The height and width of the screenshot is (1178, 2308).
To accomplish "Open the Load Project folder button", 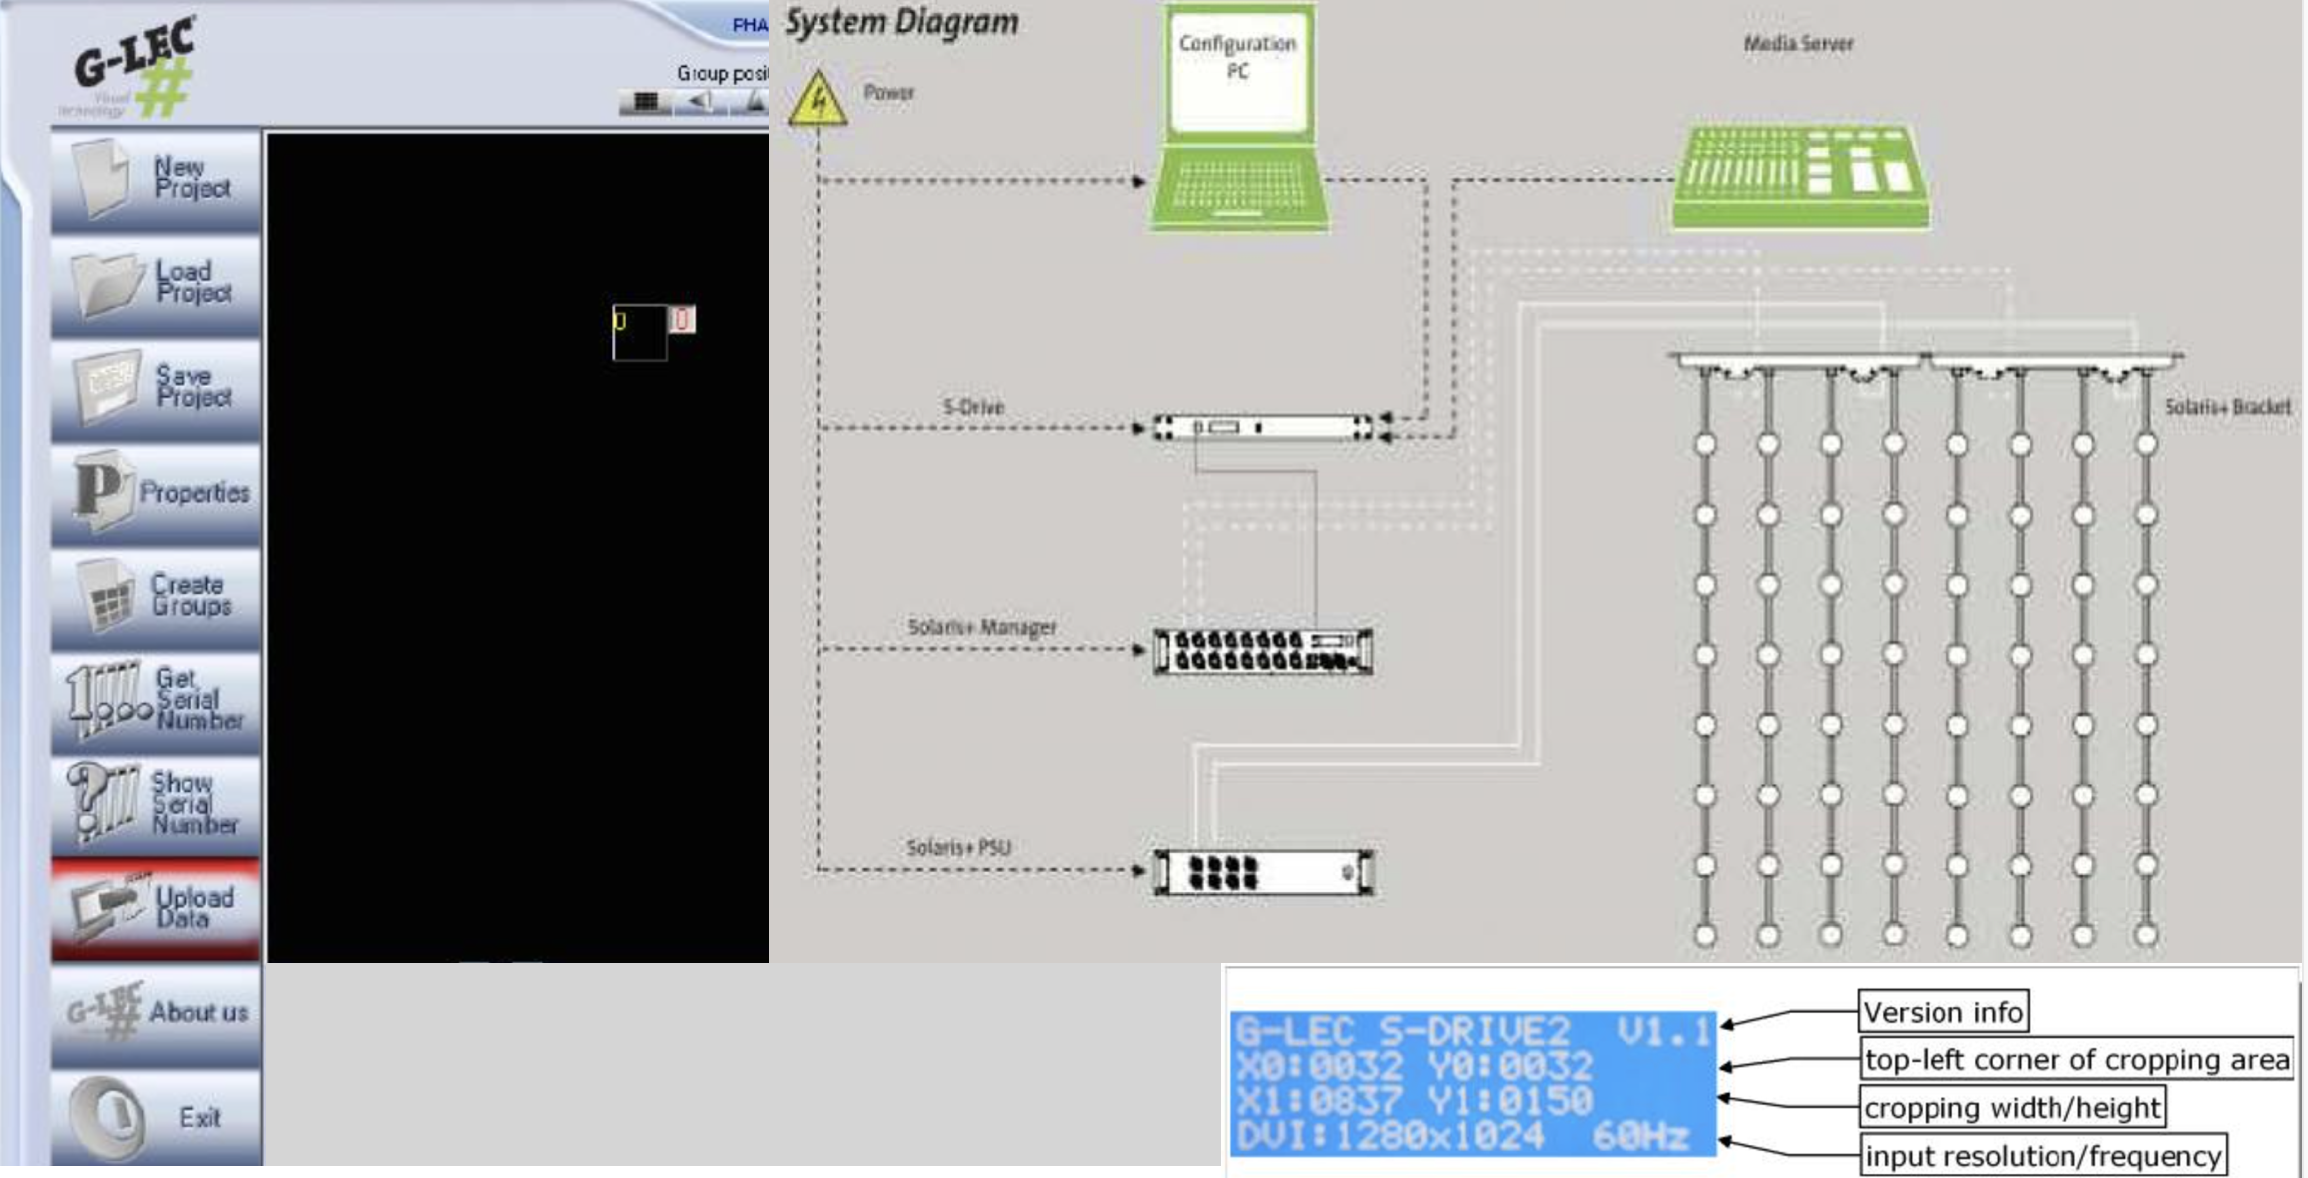I will [x=156, y=284].
